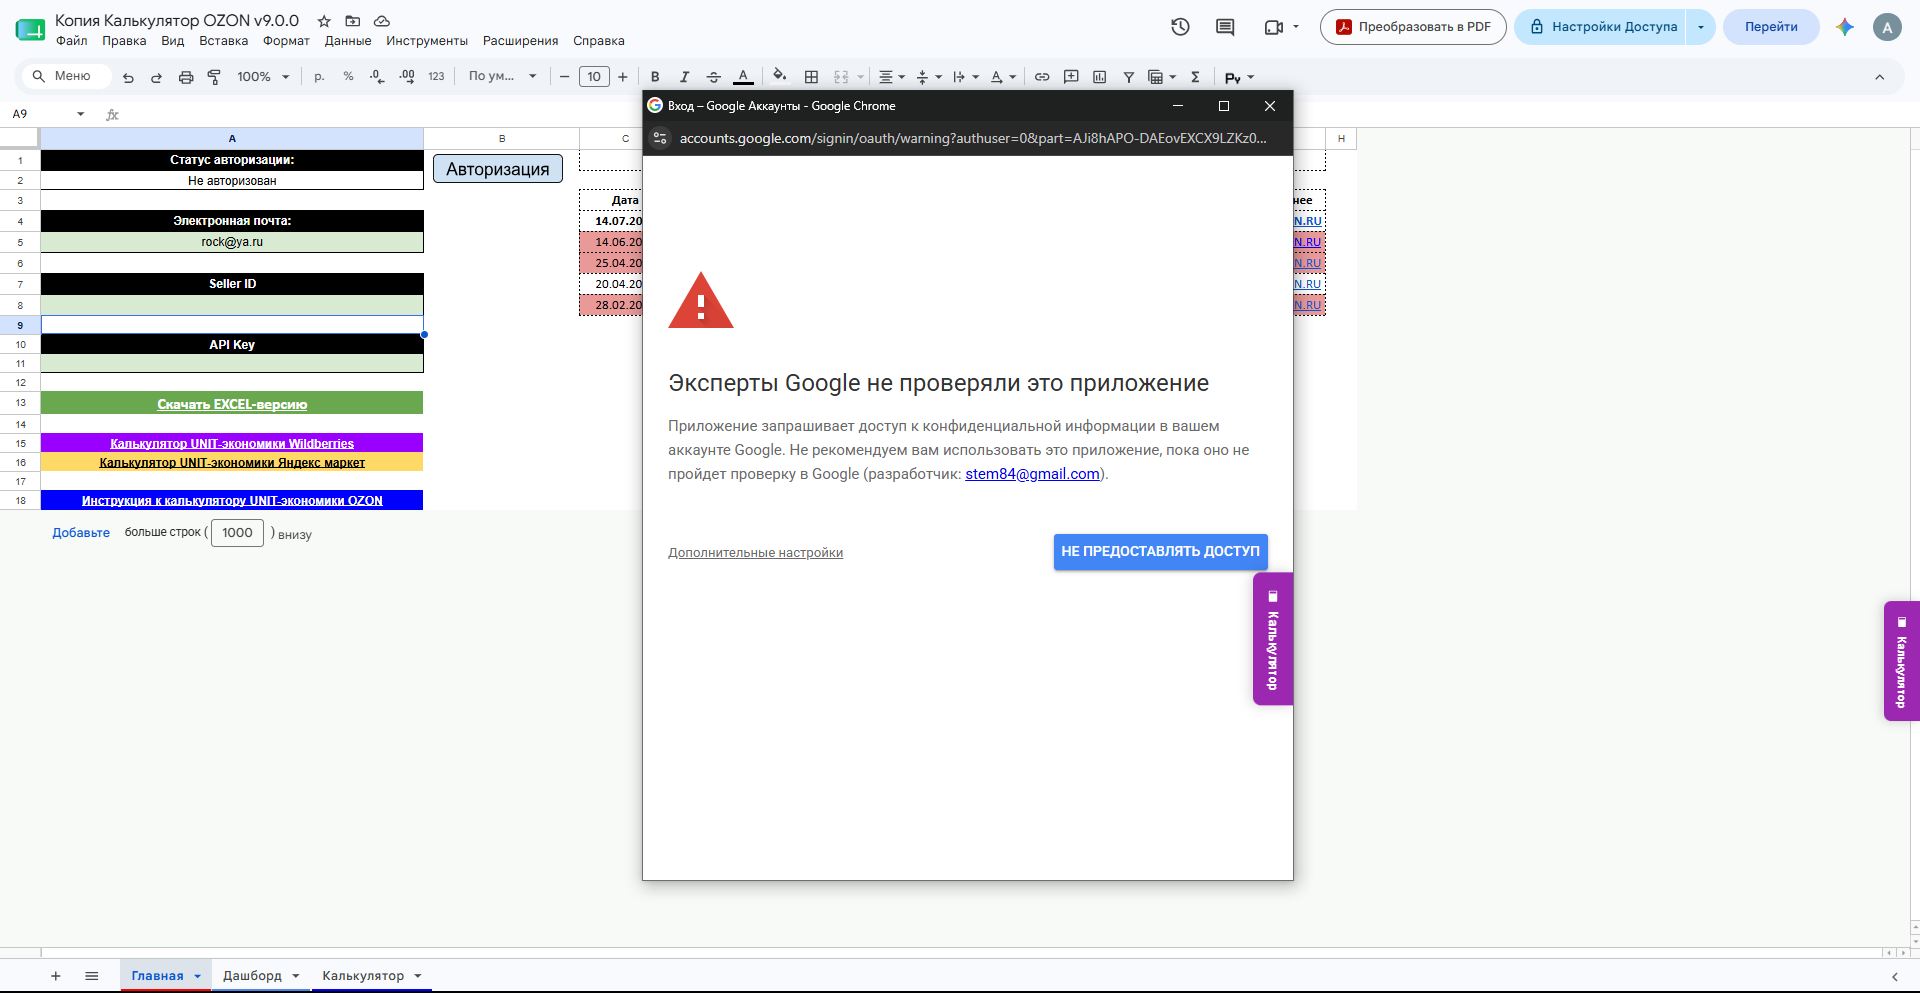Open the functions (sigma) menu

[1195, 77]
